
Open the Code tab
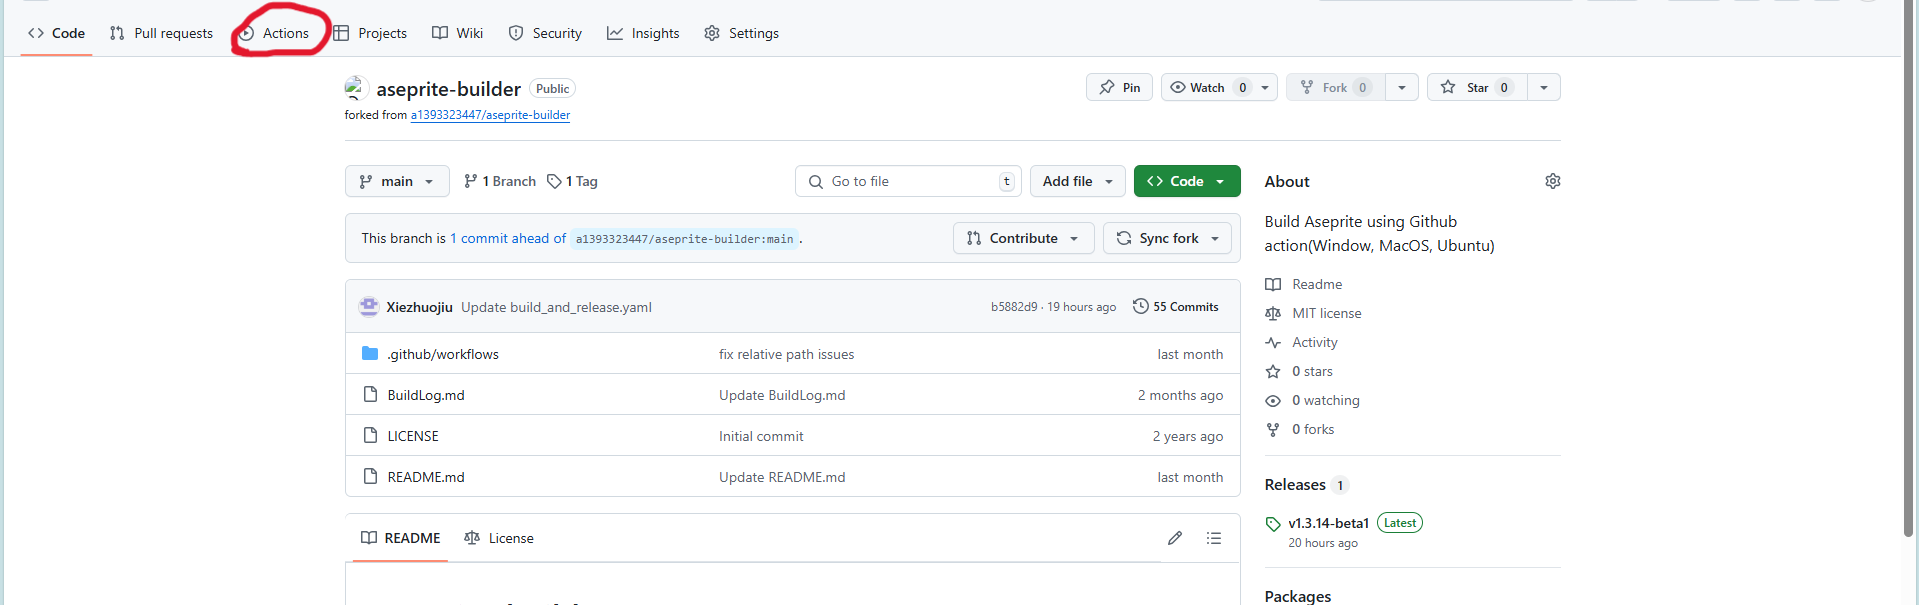(56, 33)
